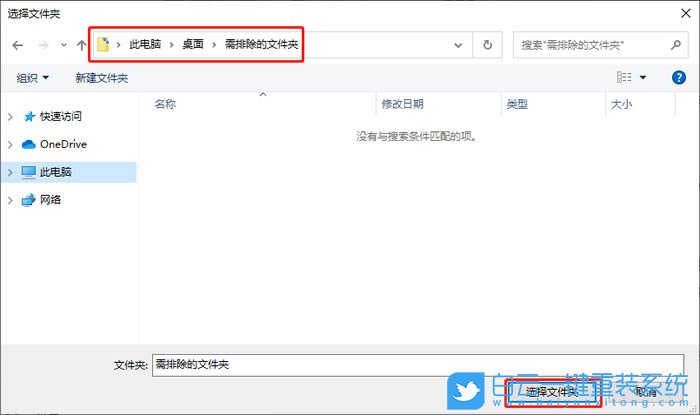700x415 pixels.
Task: Open the recent locations dropdown arrow
Action: 64,45
